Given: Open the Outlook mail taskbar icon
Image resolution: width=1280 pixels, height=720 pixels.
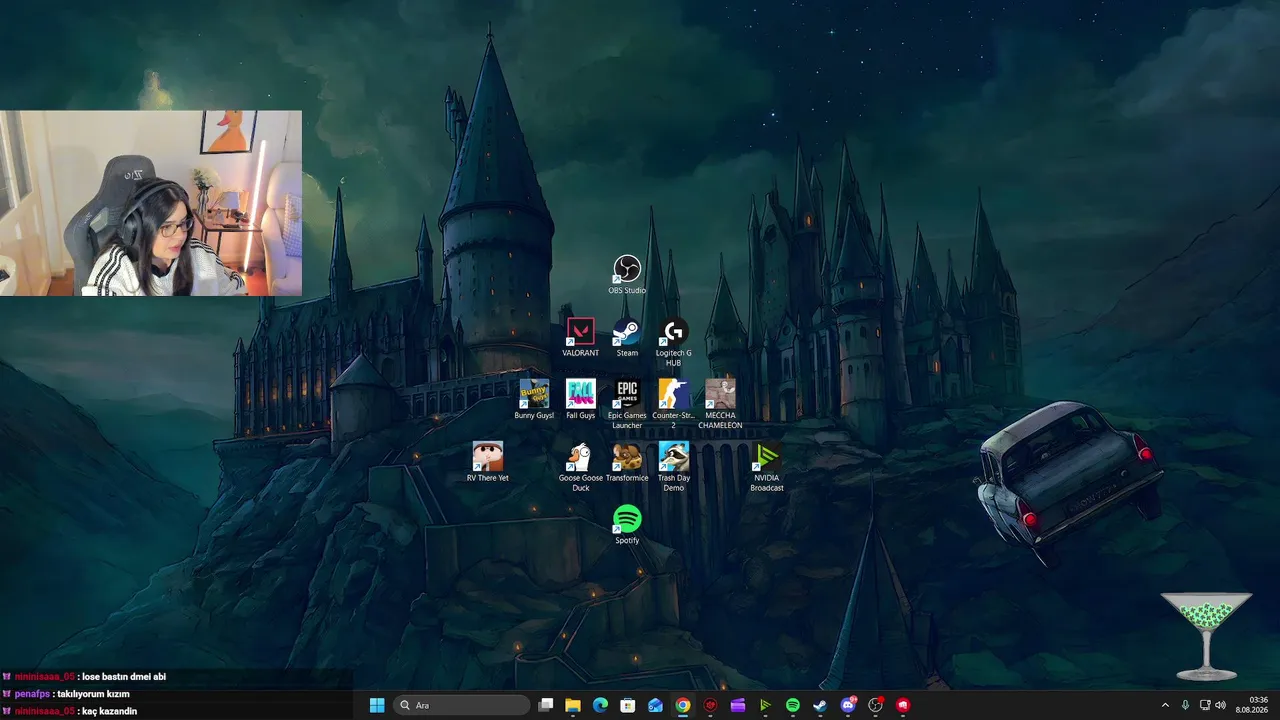Looking at the screenshot, I should pyautogui.click(x=655, y=705).
